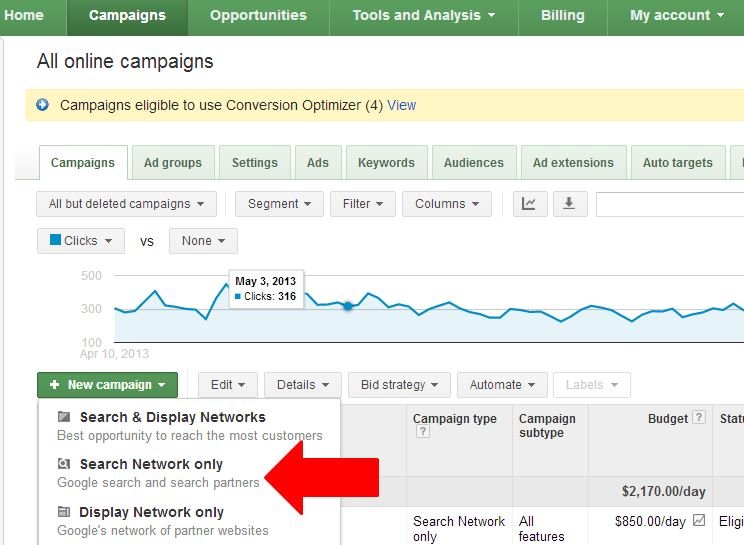
Task: Expand the Segment dropdown
Action: click(x=279, y=204)
